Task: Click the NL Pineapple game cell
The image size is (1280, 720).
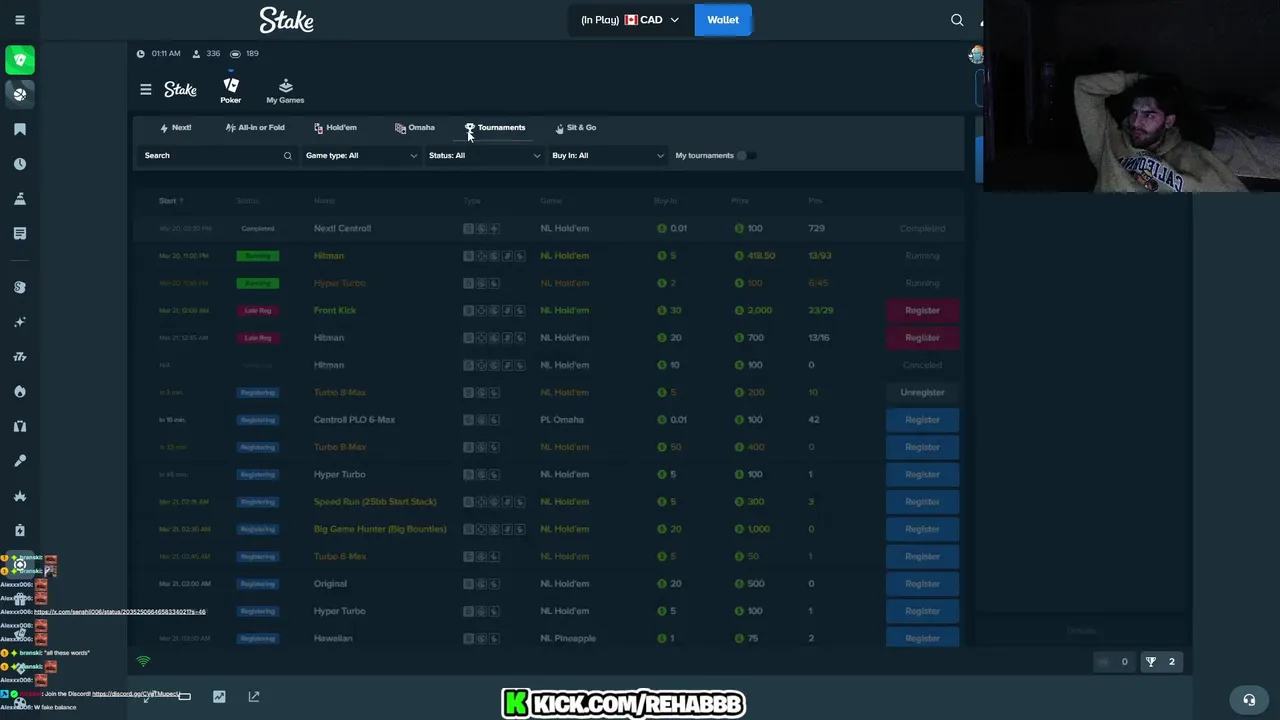Action: pos(568,638)
